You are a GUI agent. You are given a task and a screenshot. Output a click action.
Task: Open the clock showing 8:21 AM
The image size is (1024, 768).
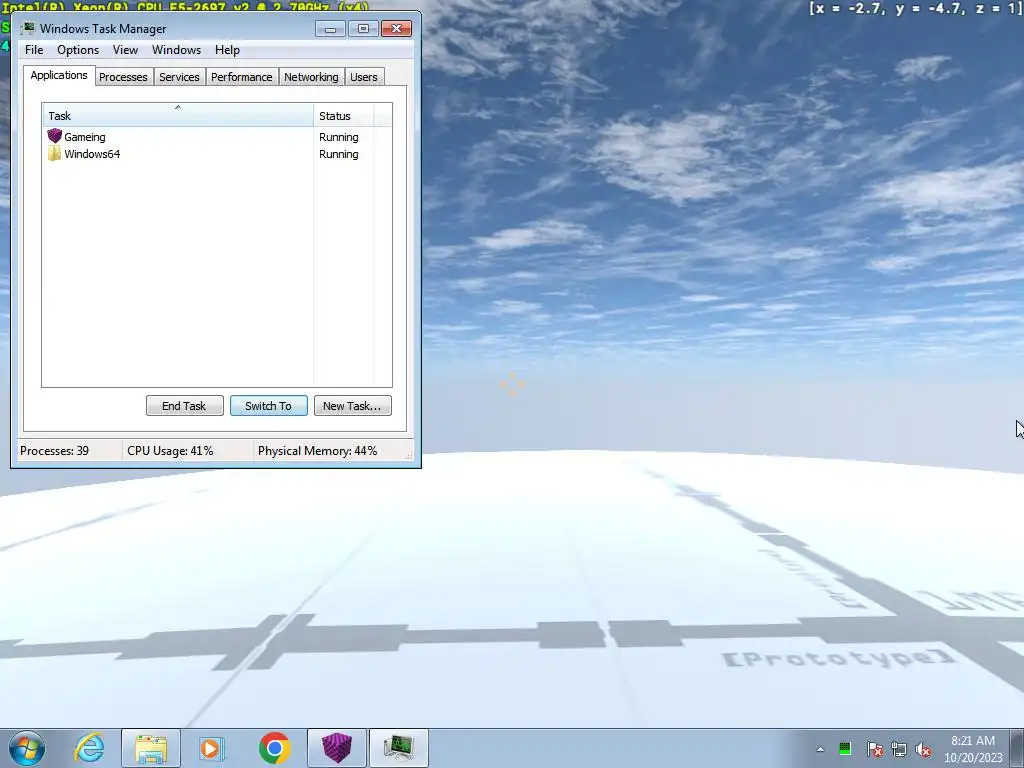pos(972,741)
